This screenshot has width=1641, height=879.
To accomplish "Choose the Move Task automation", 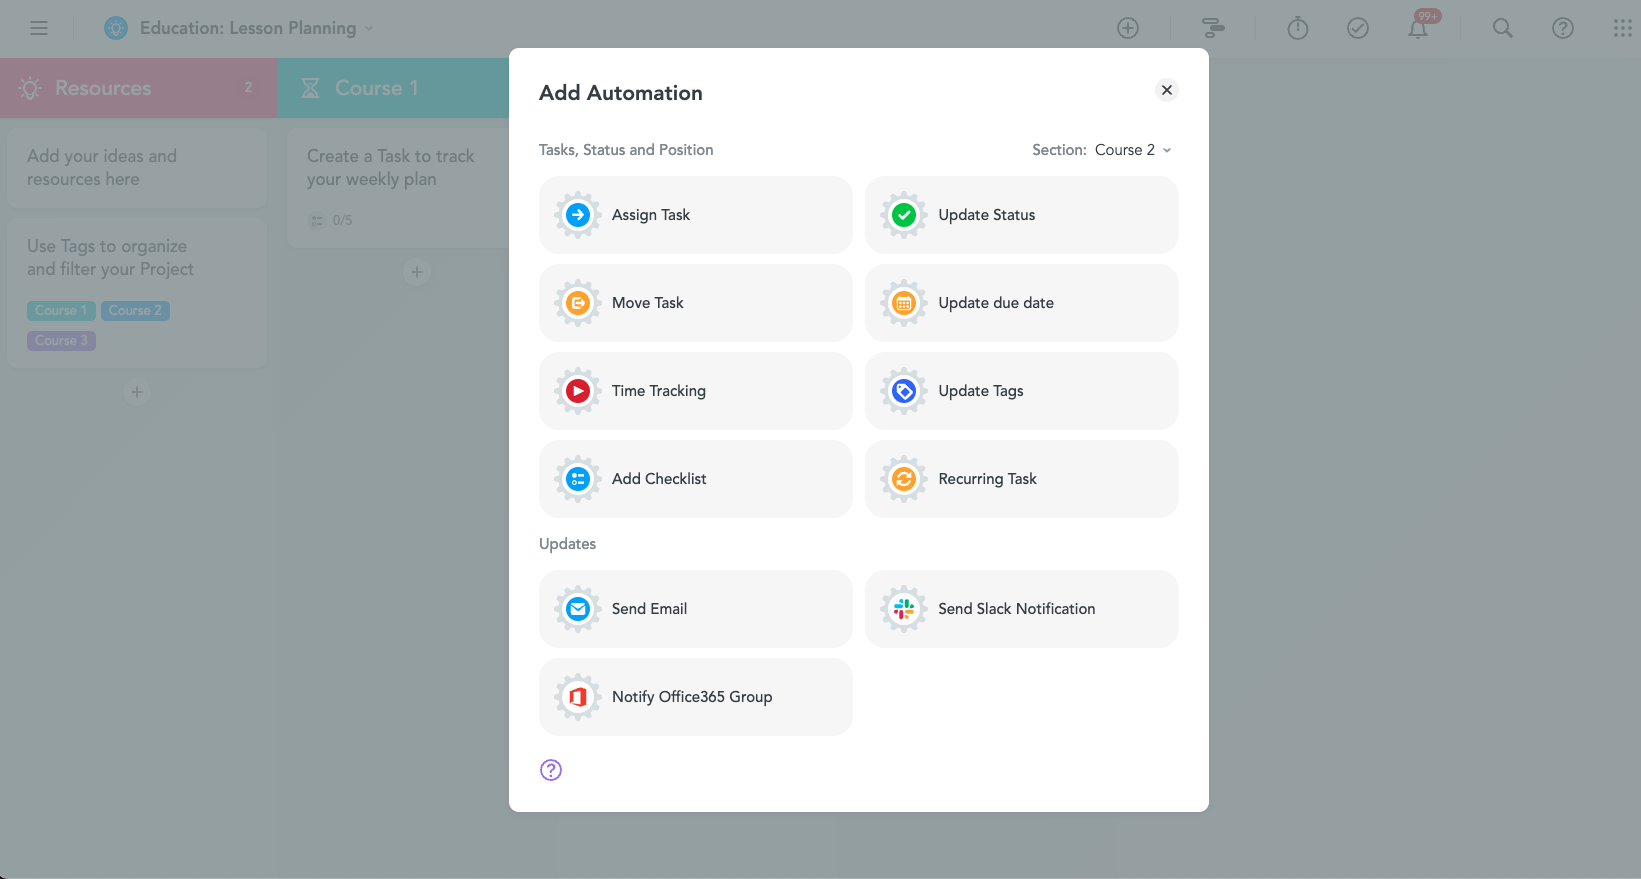I will (696, 303).
